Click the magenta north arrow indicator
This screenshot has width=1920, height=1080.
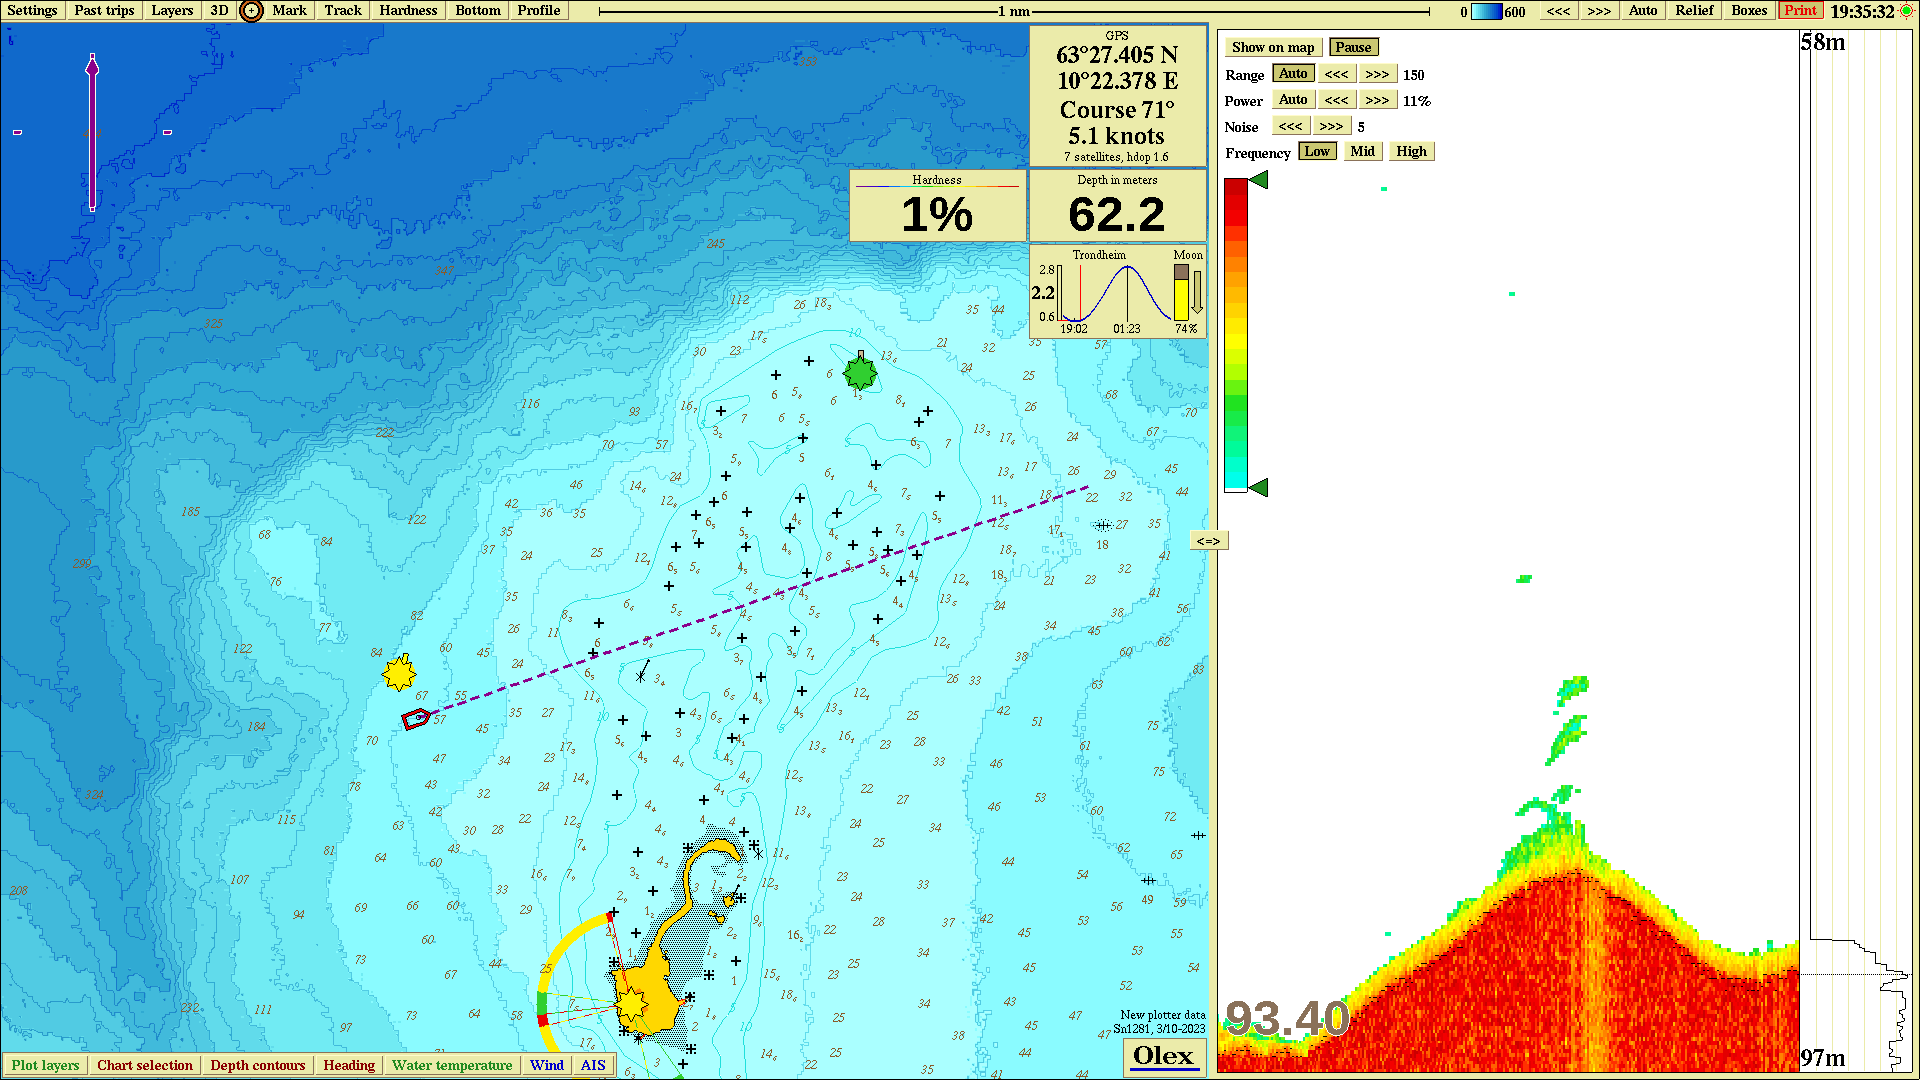(92, 130)
